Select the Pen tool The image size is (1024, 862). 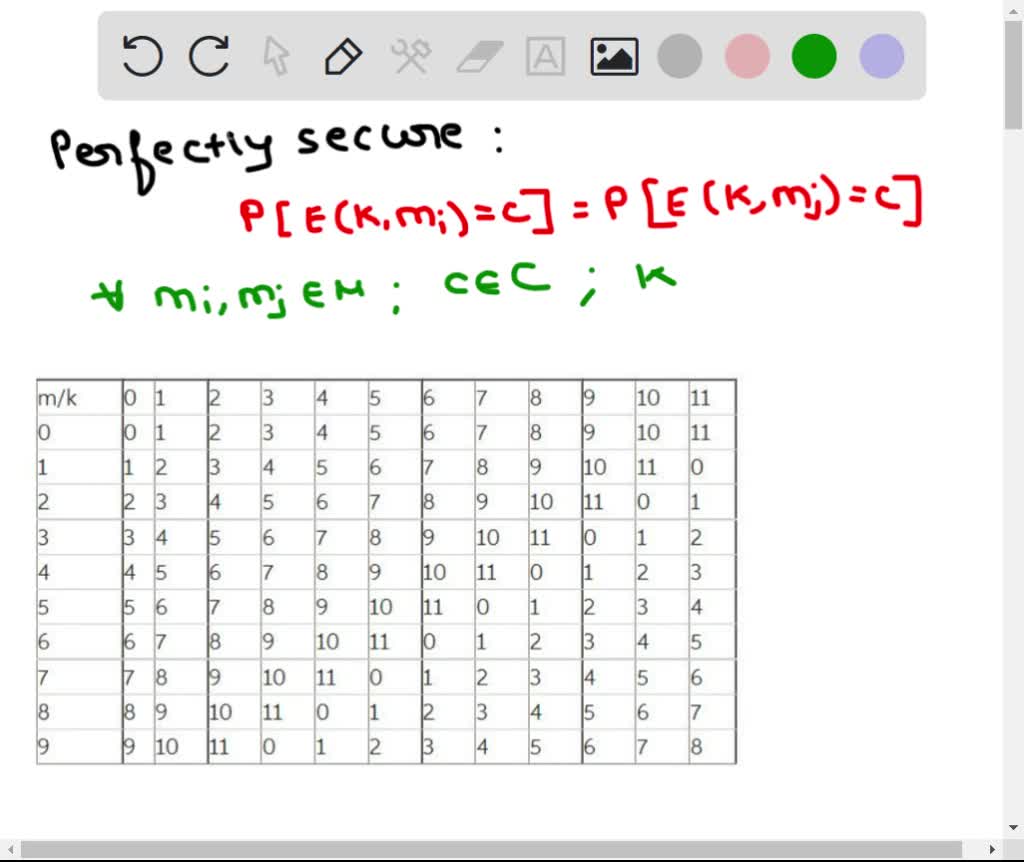coord(343,57)
